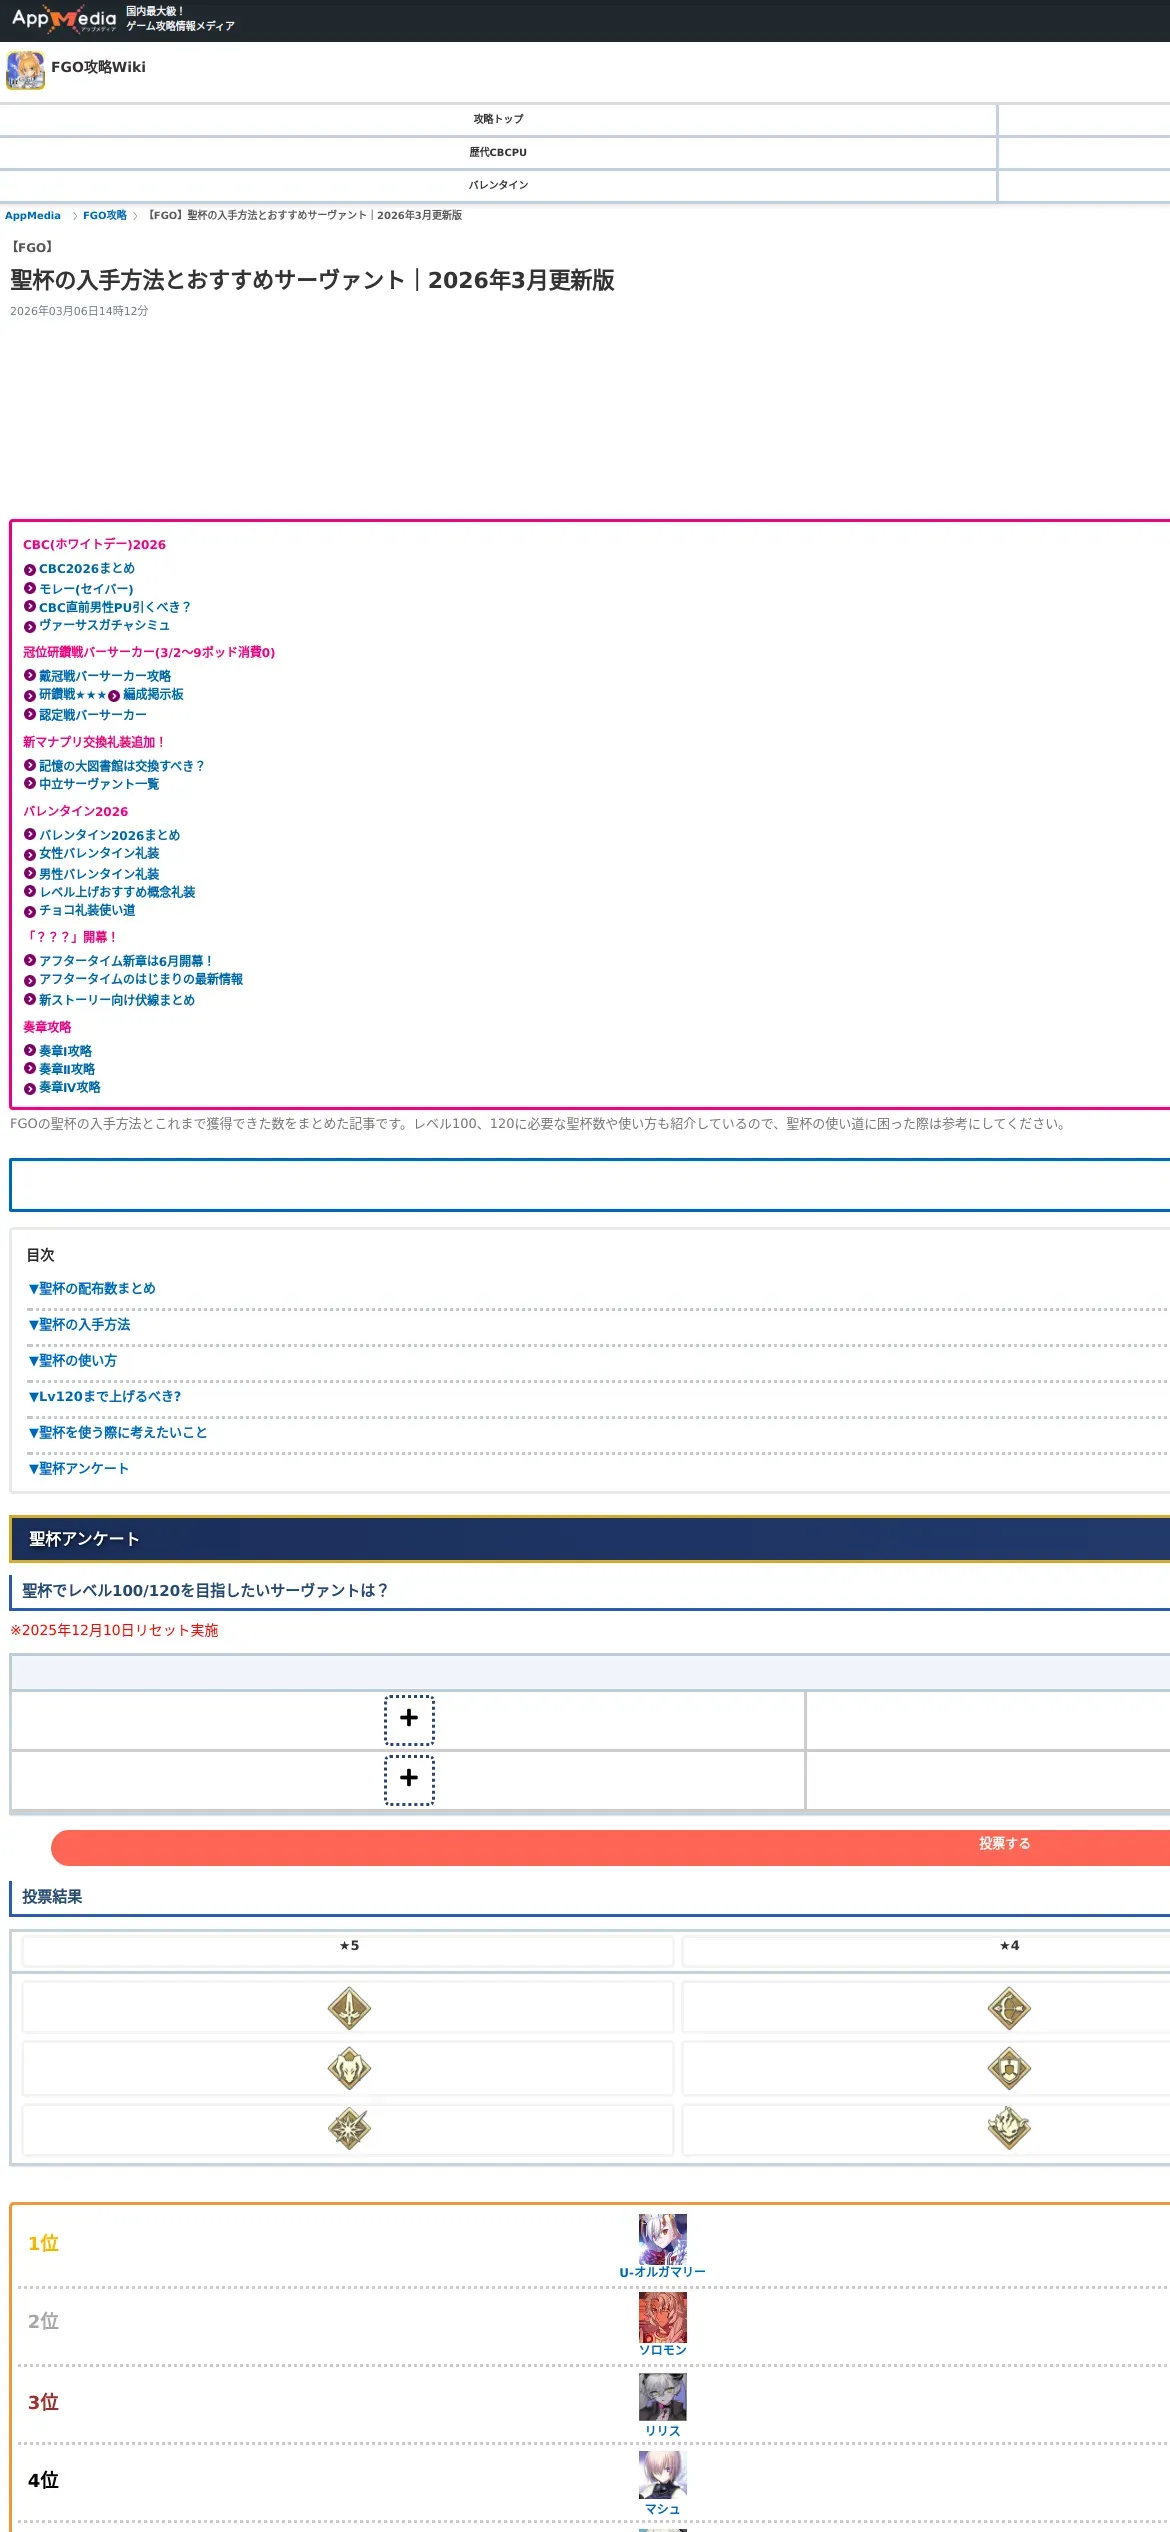Viewport: 1170px width, 2532px height.
Task: Click リリス name link
Action: click(x=663, y=2432)
